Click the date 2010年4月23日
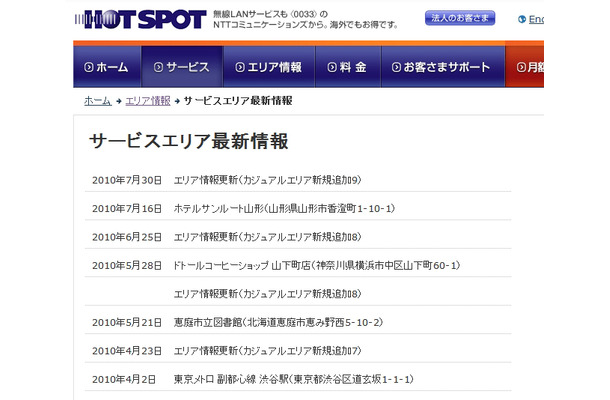 [127, 351]
